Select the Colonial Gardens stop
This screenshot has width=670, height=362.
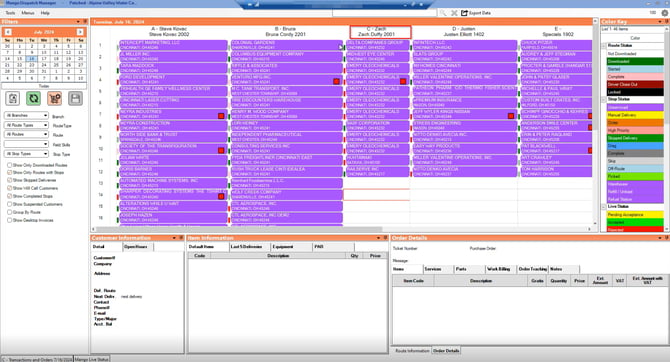(286, 45)
